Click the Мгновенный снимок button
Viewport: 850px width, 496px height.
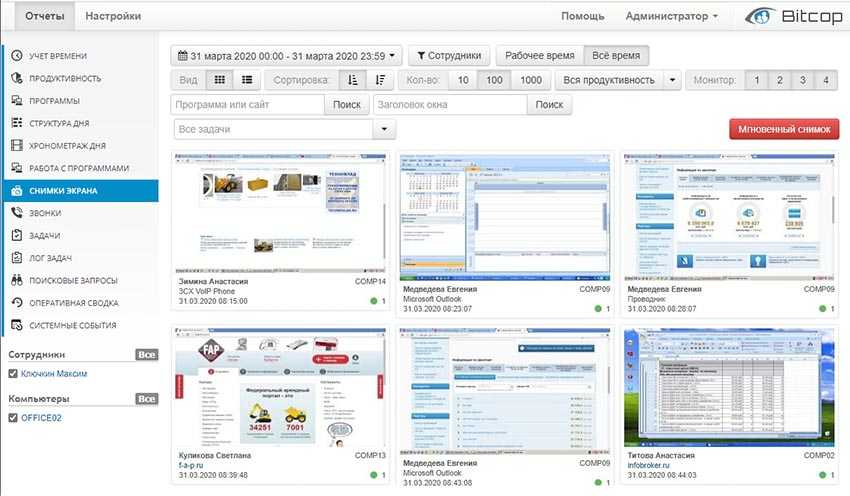784,130
